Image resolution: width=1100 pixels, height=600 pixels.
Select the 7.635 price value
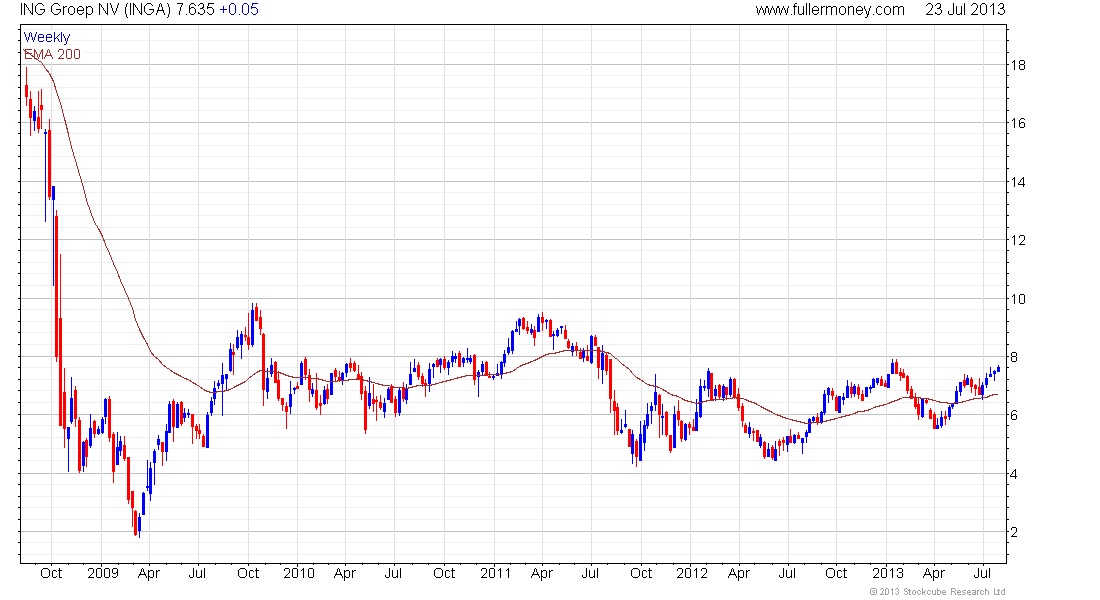click(195, 10)
